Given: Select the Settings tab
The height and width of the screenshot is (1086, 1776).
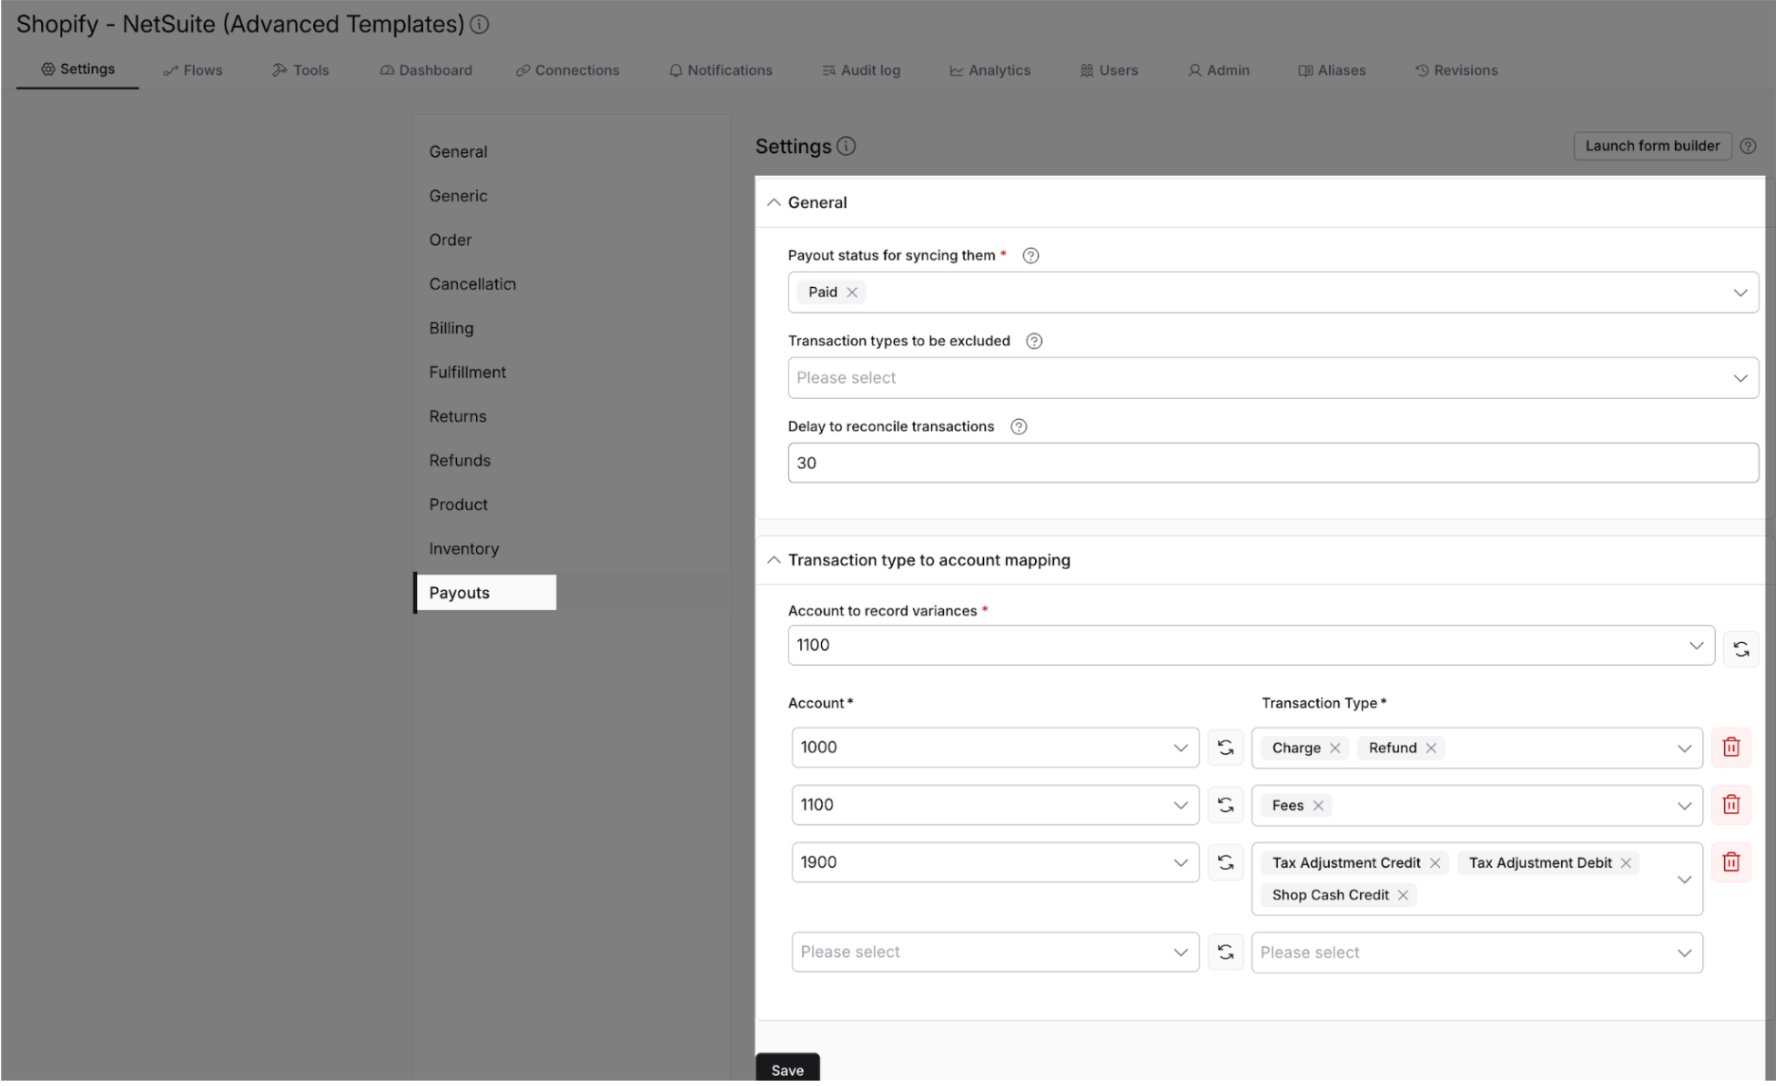Looking at the screenshot, I should (78, 69).
